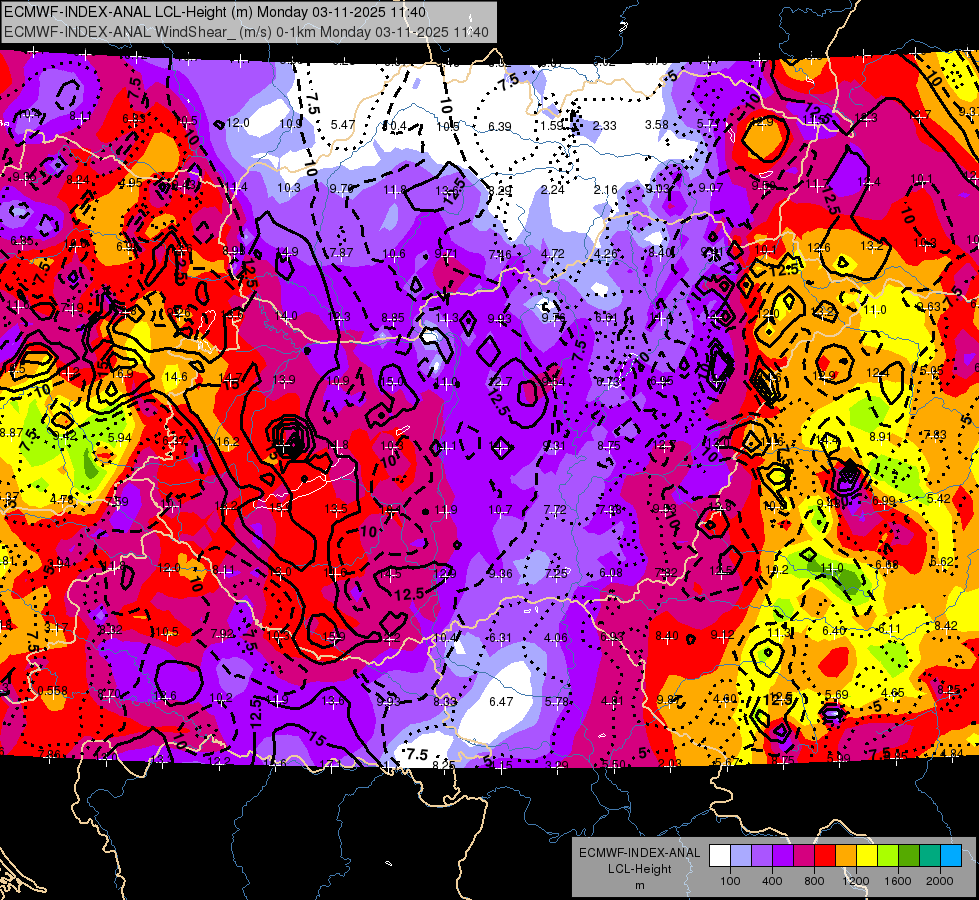Click the legend tick label '2000'

(x=940, y=881)
